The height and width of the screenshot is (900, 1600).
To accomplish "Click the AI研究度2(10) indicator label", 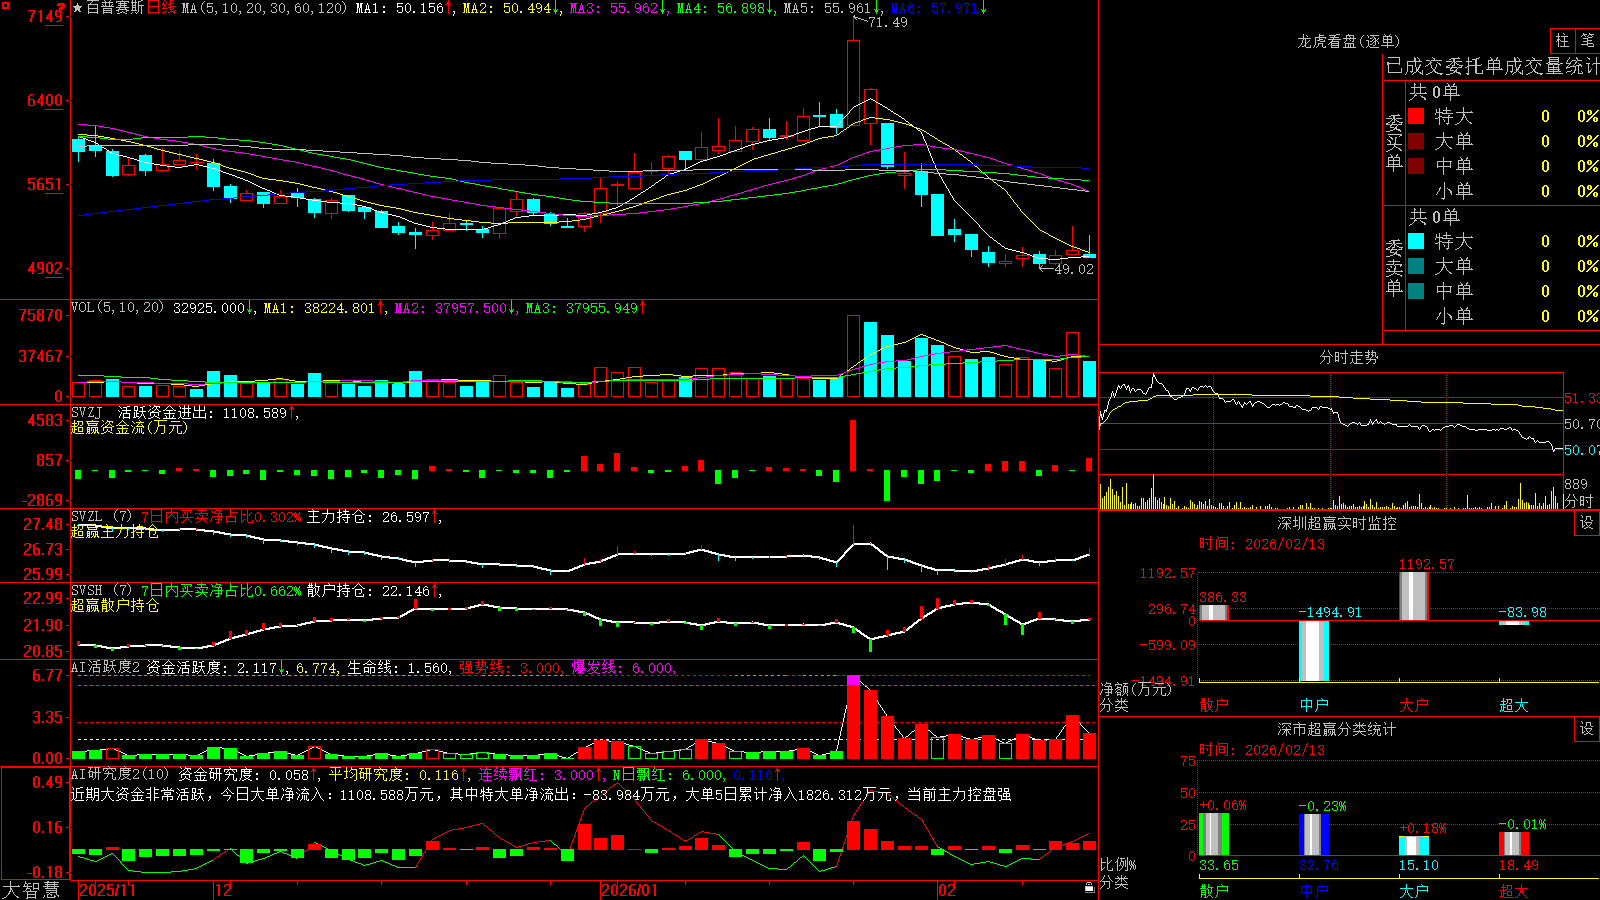I will tap(120, 774).
